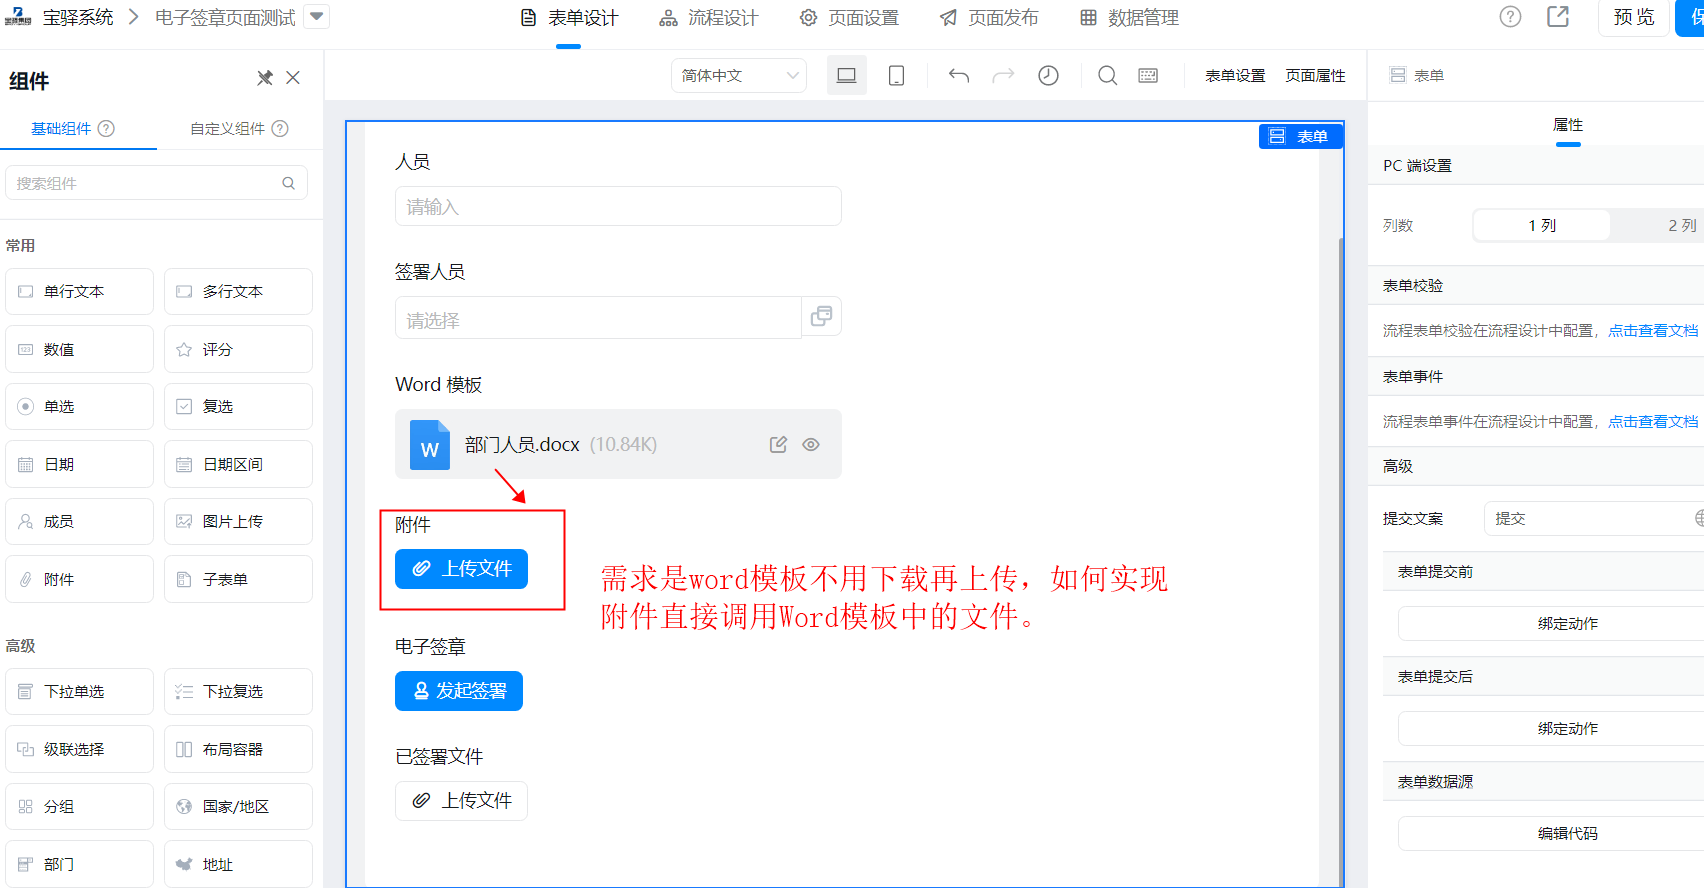This screenshot has width=1704, height=888.
Task: Open 页面发布 tab
Action: [x=989, y=18]
